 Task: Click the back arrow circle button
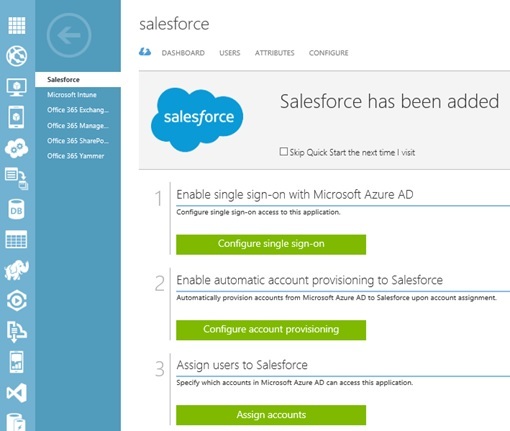click(69, 35)
